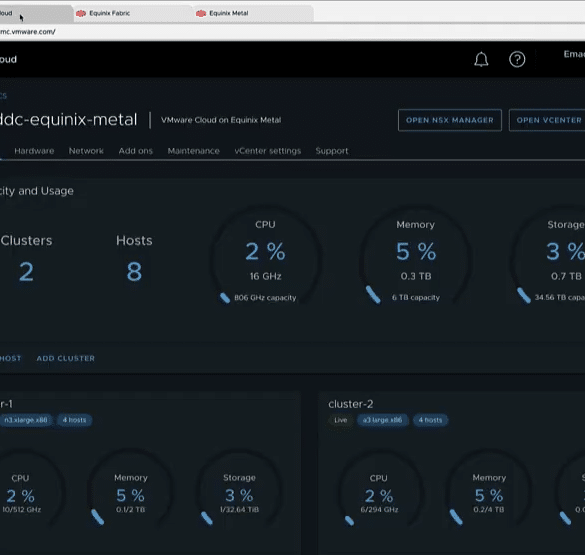The image size is (585, 555).
Task: Click the browser address bar URL
Action: (28, 32)
